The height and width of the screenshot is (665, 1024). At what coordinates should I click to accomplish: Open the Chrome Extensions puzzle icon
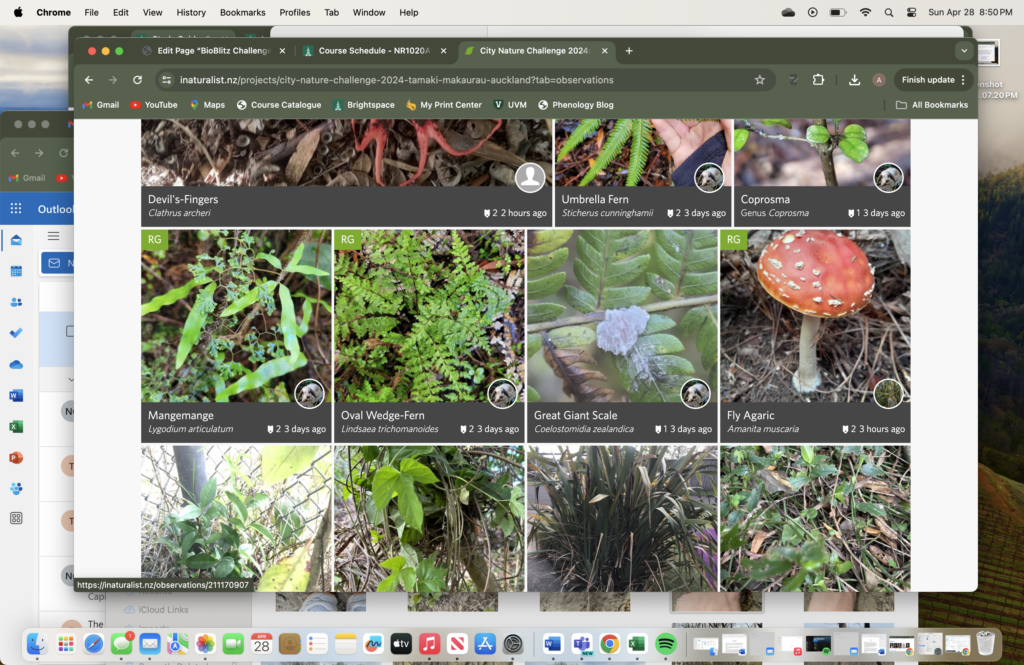[818, 80]
